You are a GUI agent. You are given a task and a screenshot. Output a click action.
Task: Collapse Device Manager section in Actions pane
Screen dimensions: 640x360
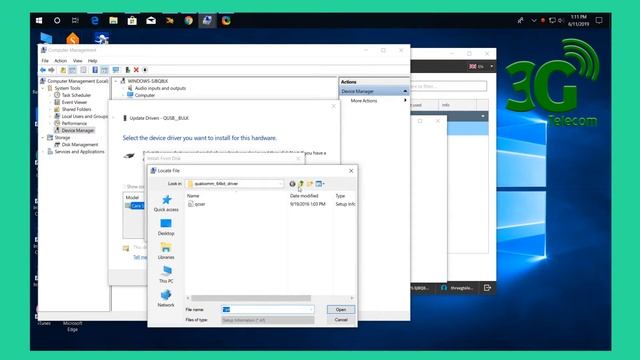click(405, 91)
